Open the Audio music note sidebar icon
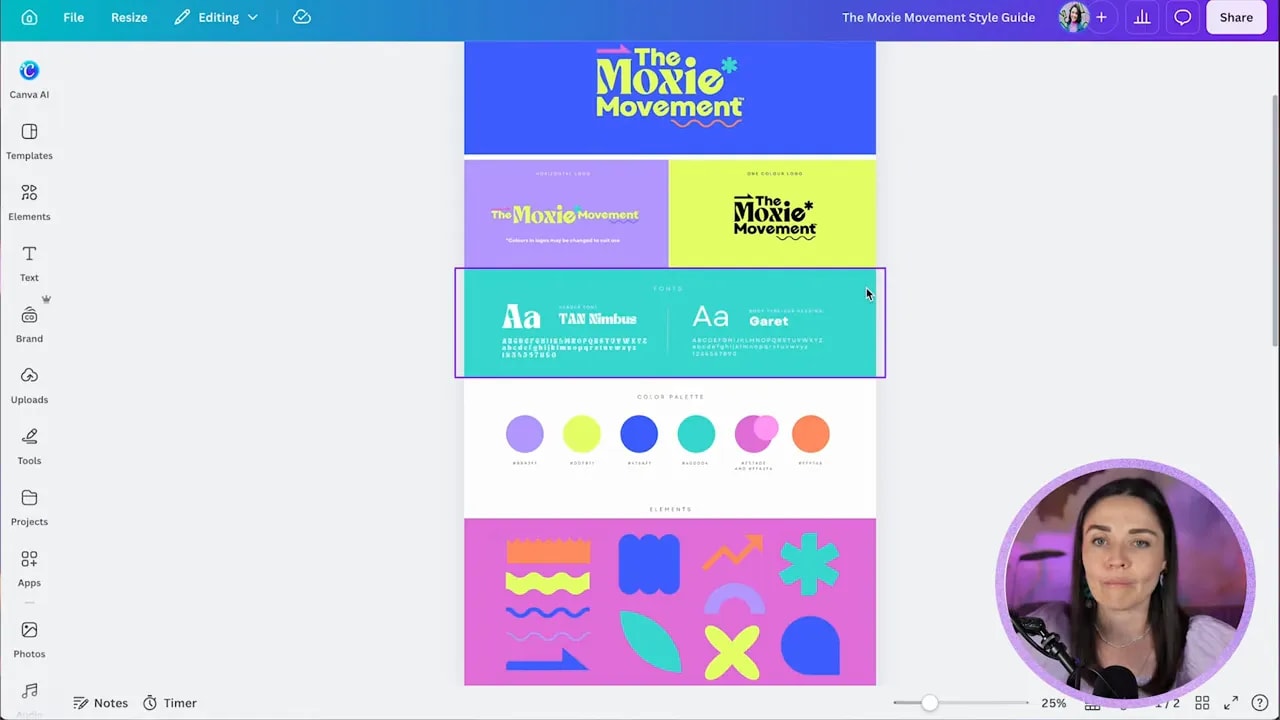 click(29, 692)
